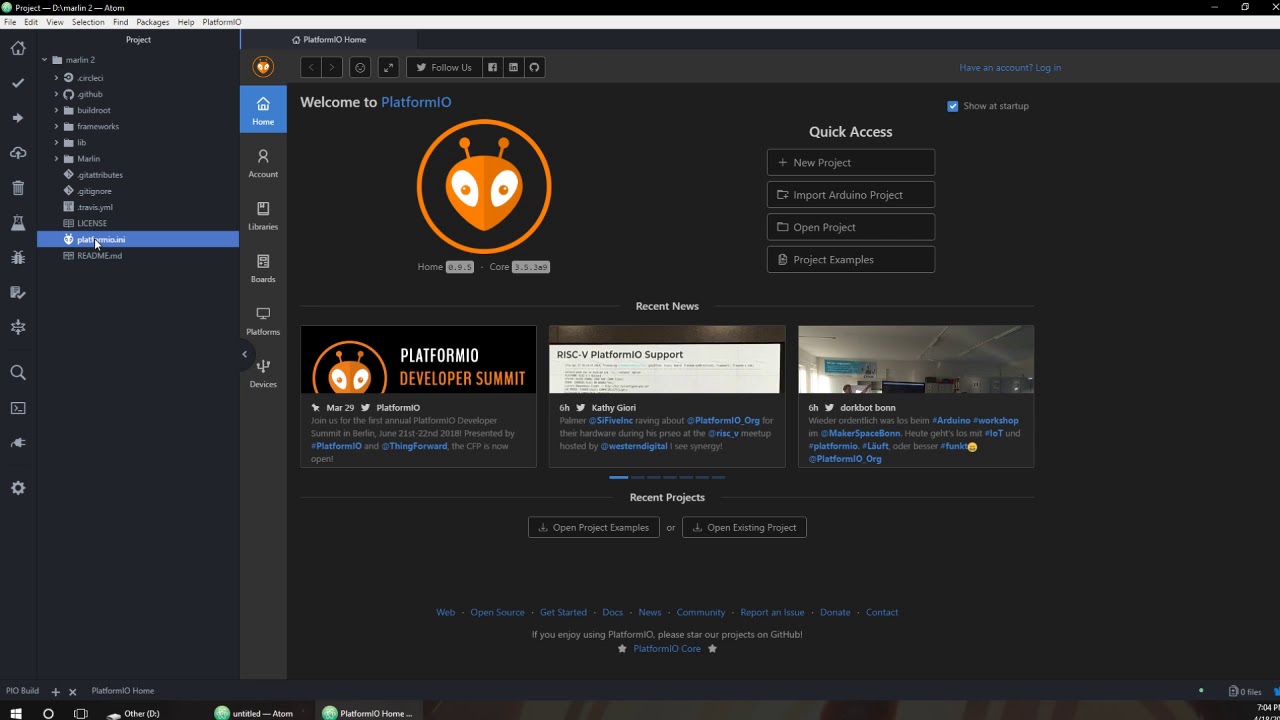
Task: Click the Test flask icon
Action: (x=18, y=223)
